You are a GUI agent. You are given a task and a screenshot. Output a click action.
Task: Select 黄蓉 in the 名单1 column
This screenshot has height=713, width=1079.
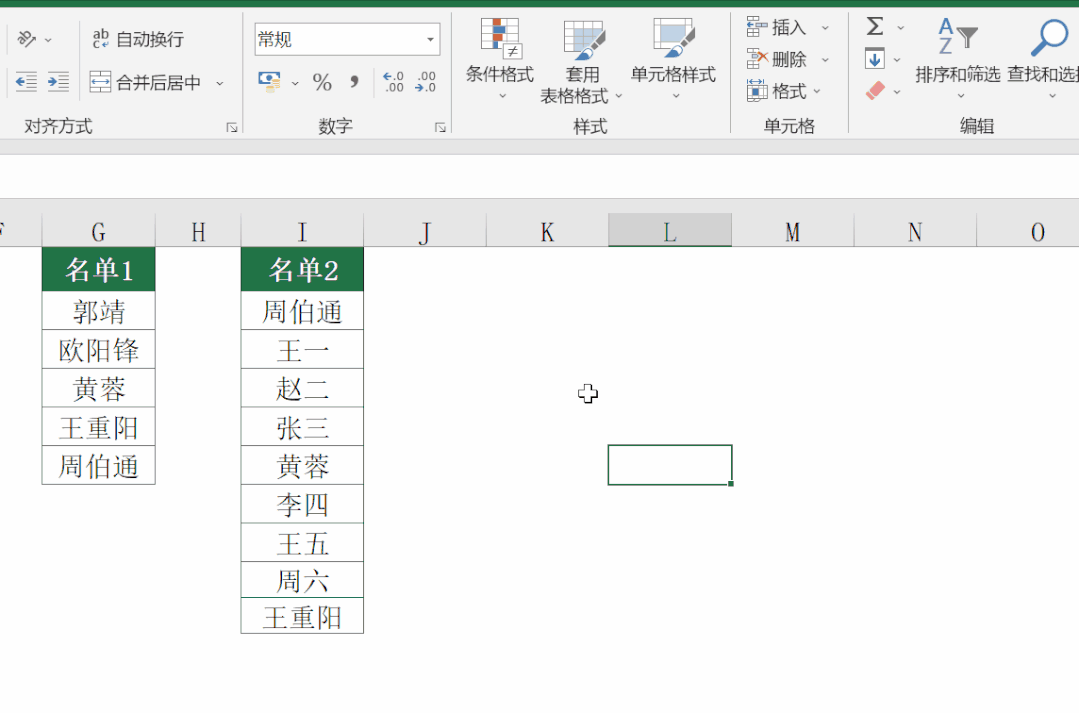98,388
